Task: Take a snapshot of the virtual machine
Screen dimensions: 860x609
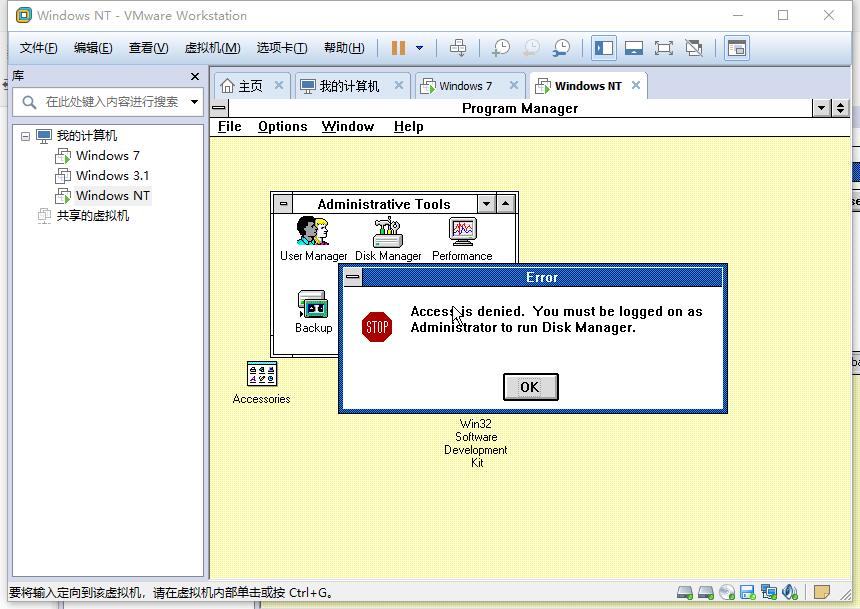Action: tap(501, 48)
